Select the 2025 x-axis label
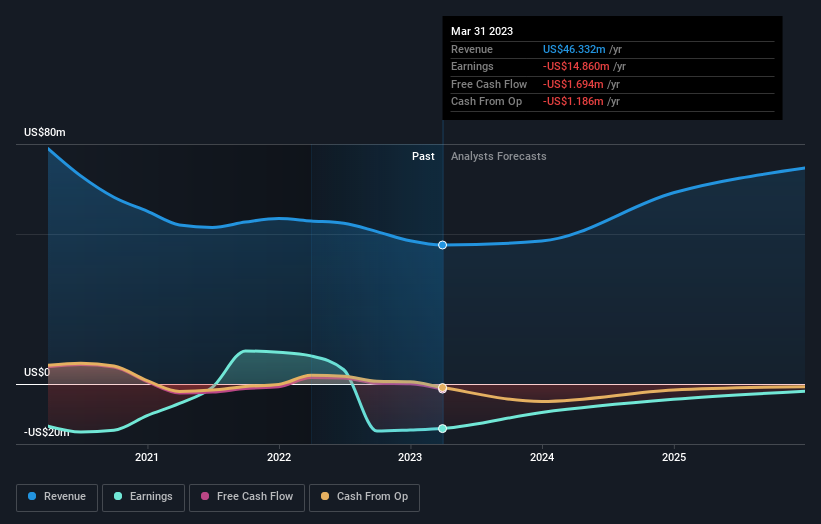 tap(674, 457)
